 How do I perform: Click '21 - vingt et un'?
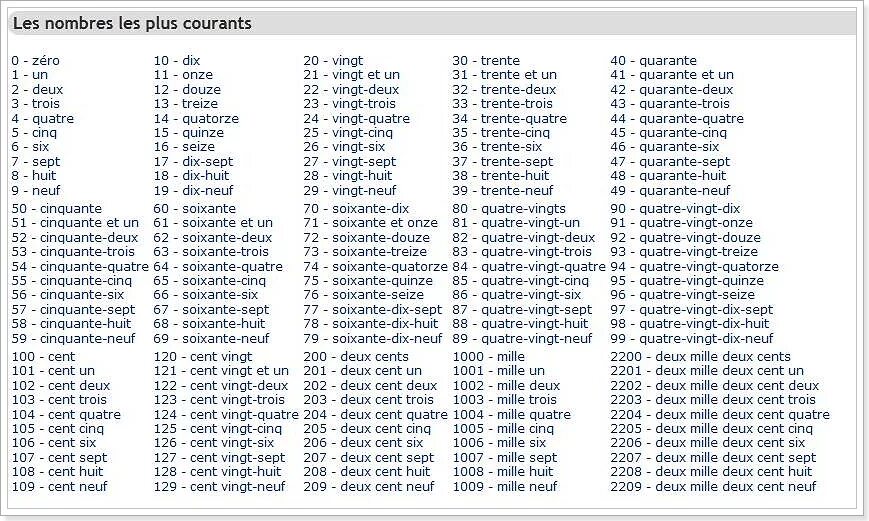351,75
